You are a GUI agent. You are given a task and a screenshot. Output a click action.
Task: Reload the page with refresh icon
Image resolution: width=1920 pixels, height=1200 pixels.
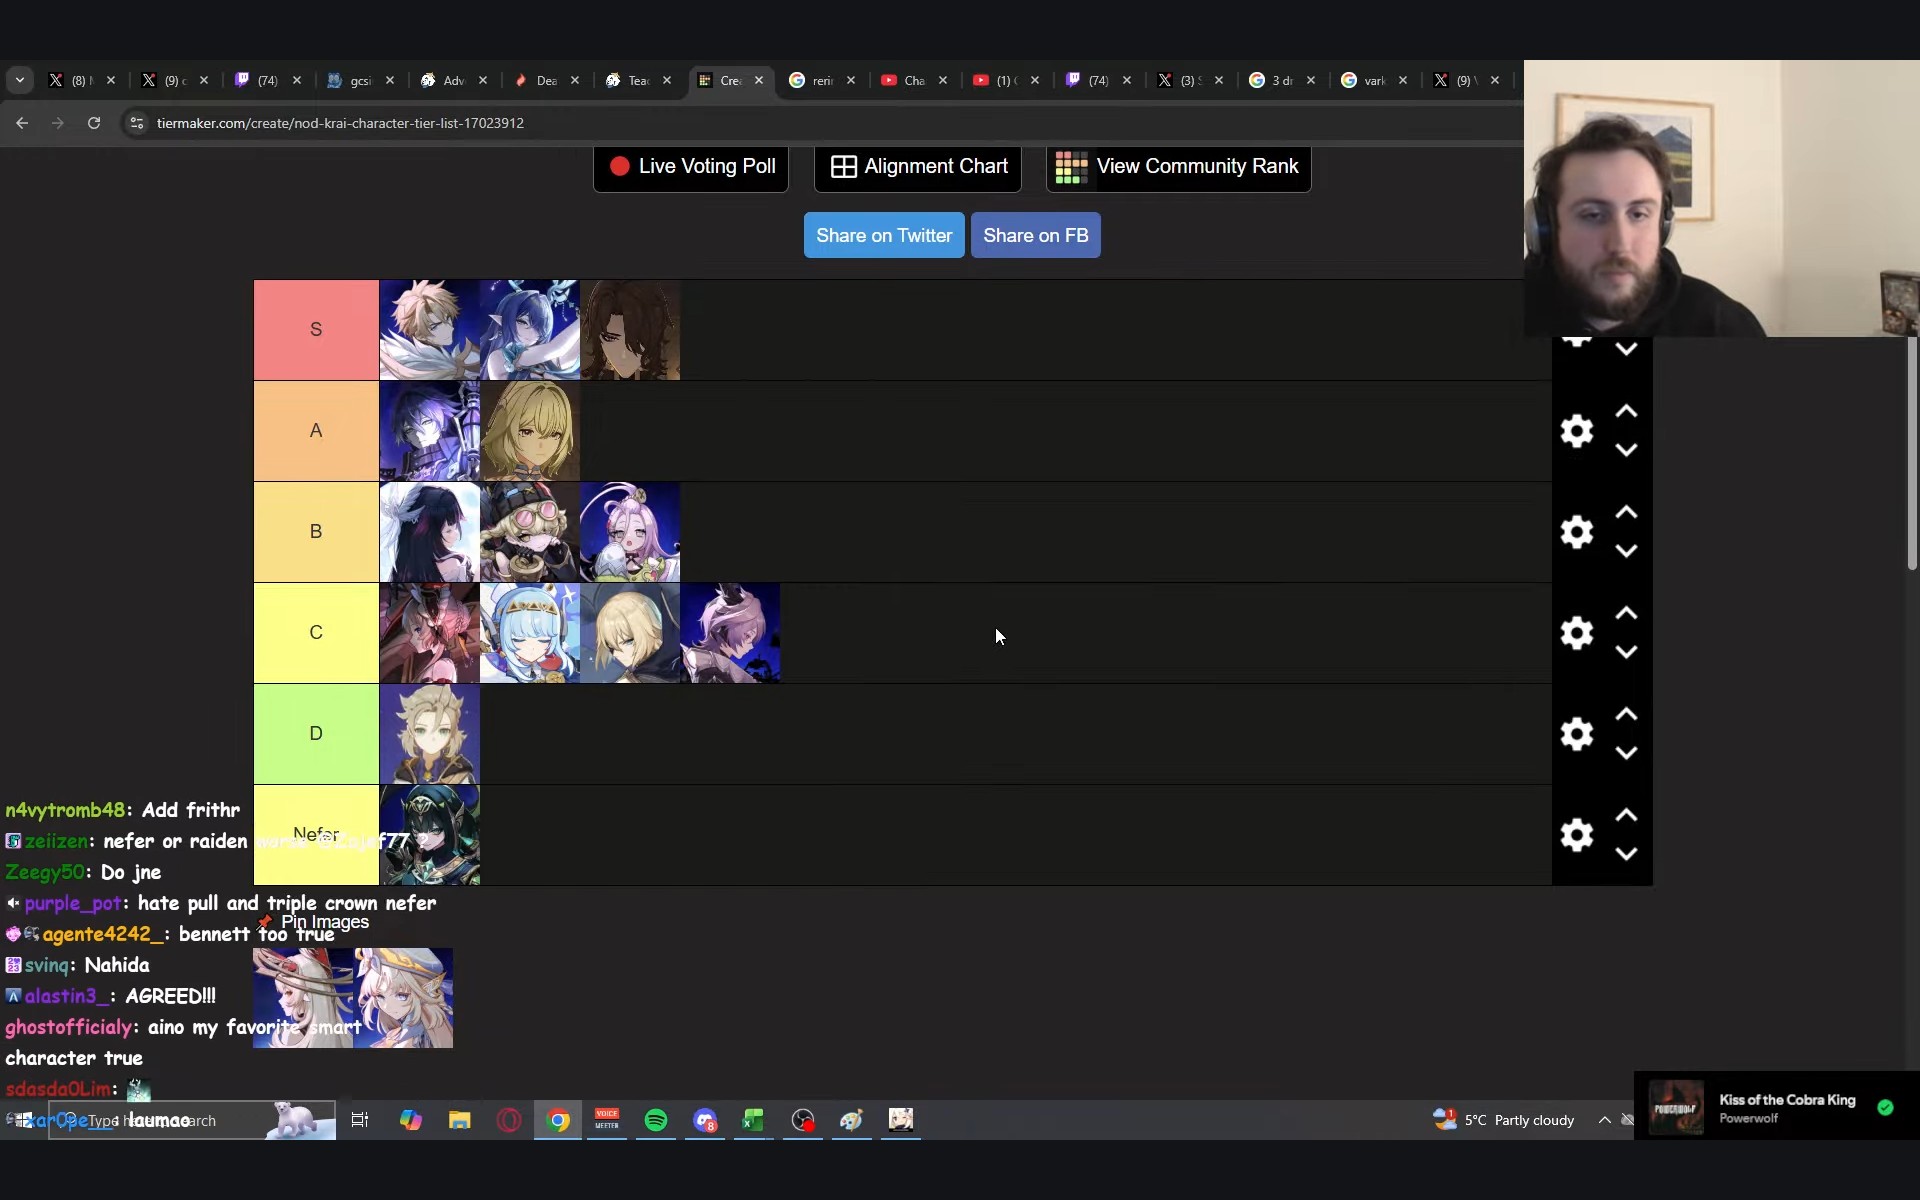pos(94,123)
